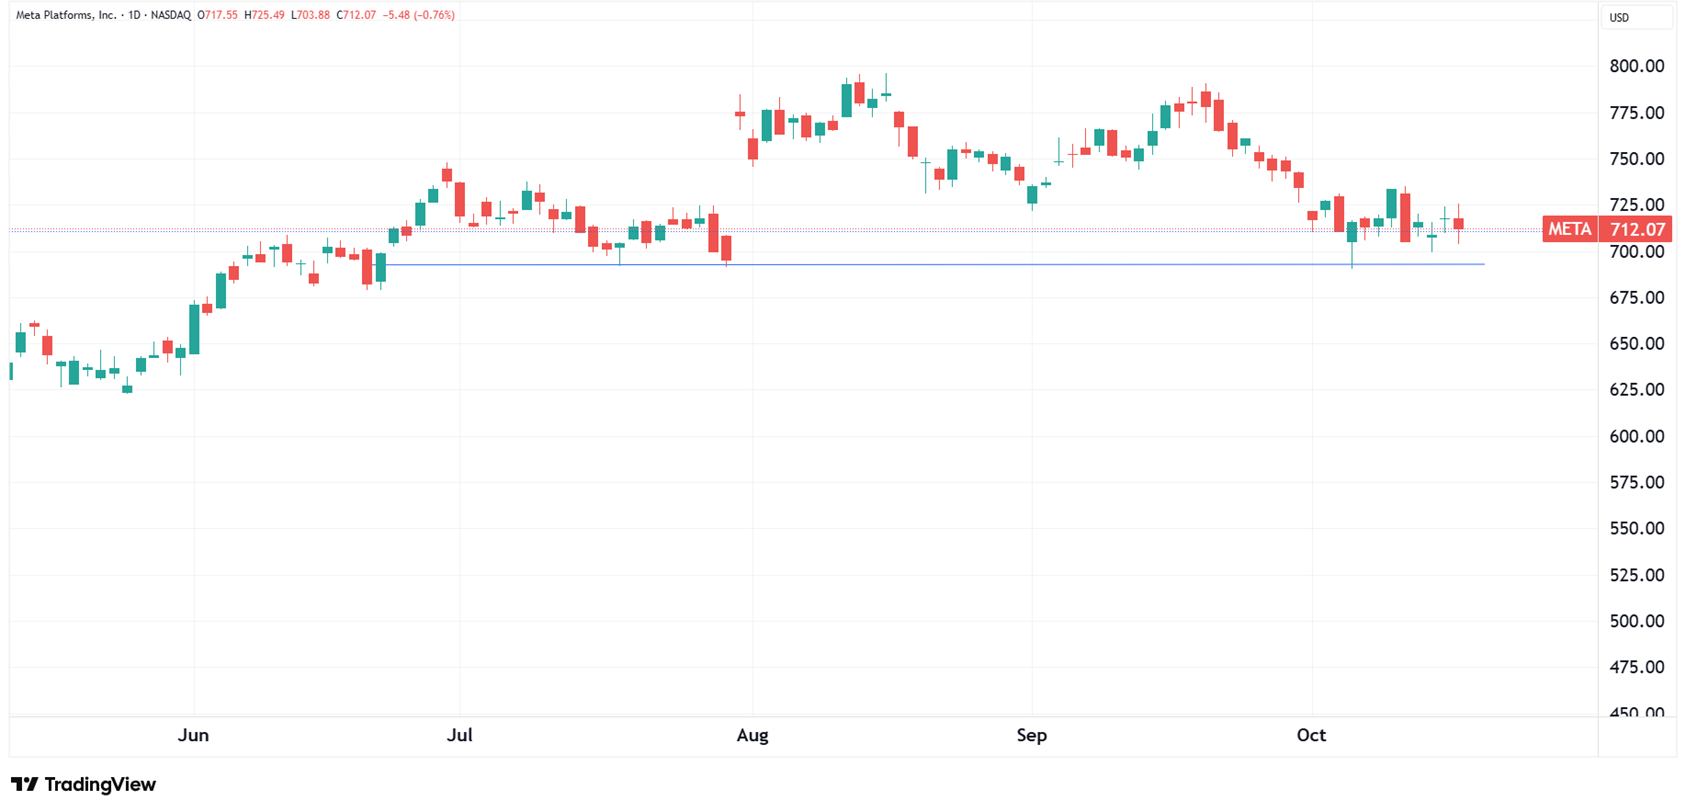This screenshot has width=1686, height=812.
Task: Click the L703.88 low value
Action: [x=310, y=15]
